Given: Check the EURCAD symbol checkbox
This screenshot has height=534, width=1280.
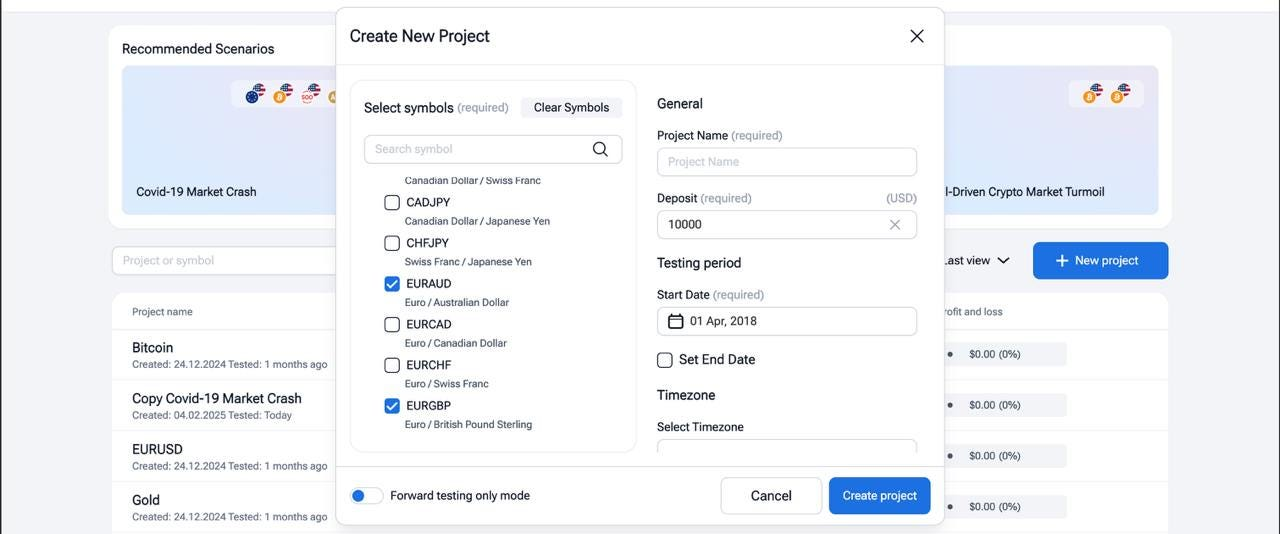Looking at the screenshot, I should click(x=392, y=324).
